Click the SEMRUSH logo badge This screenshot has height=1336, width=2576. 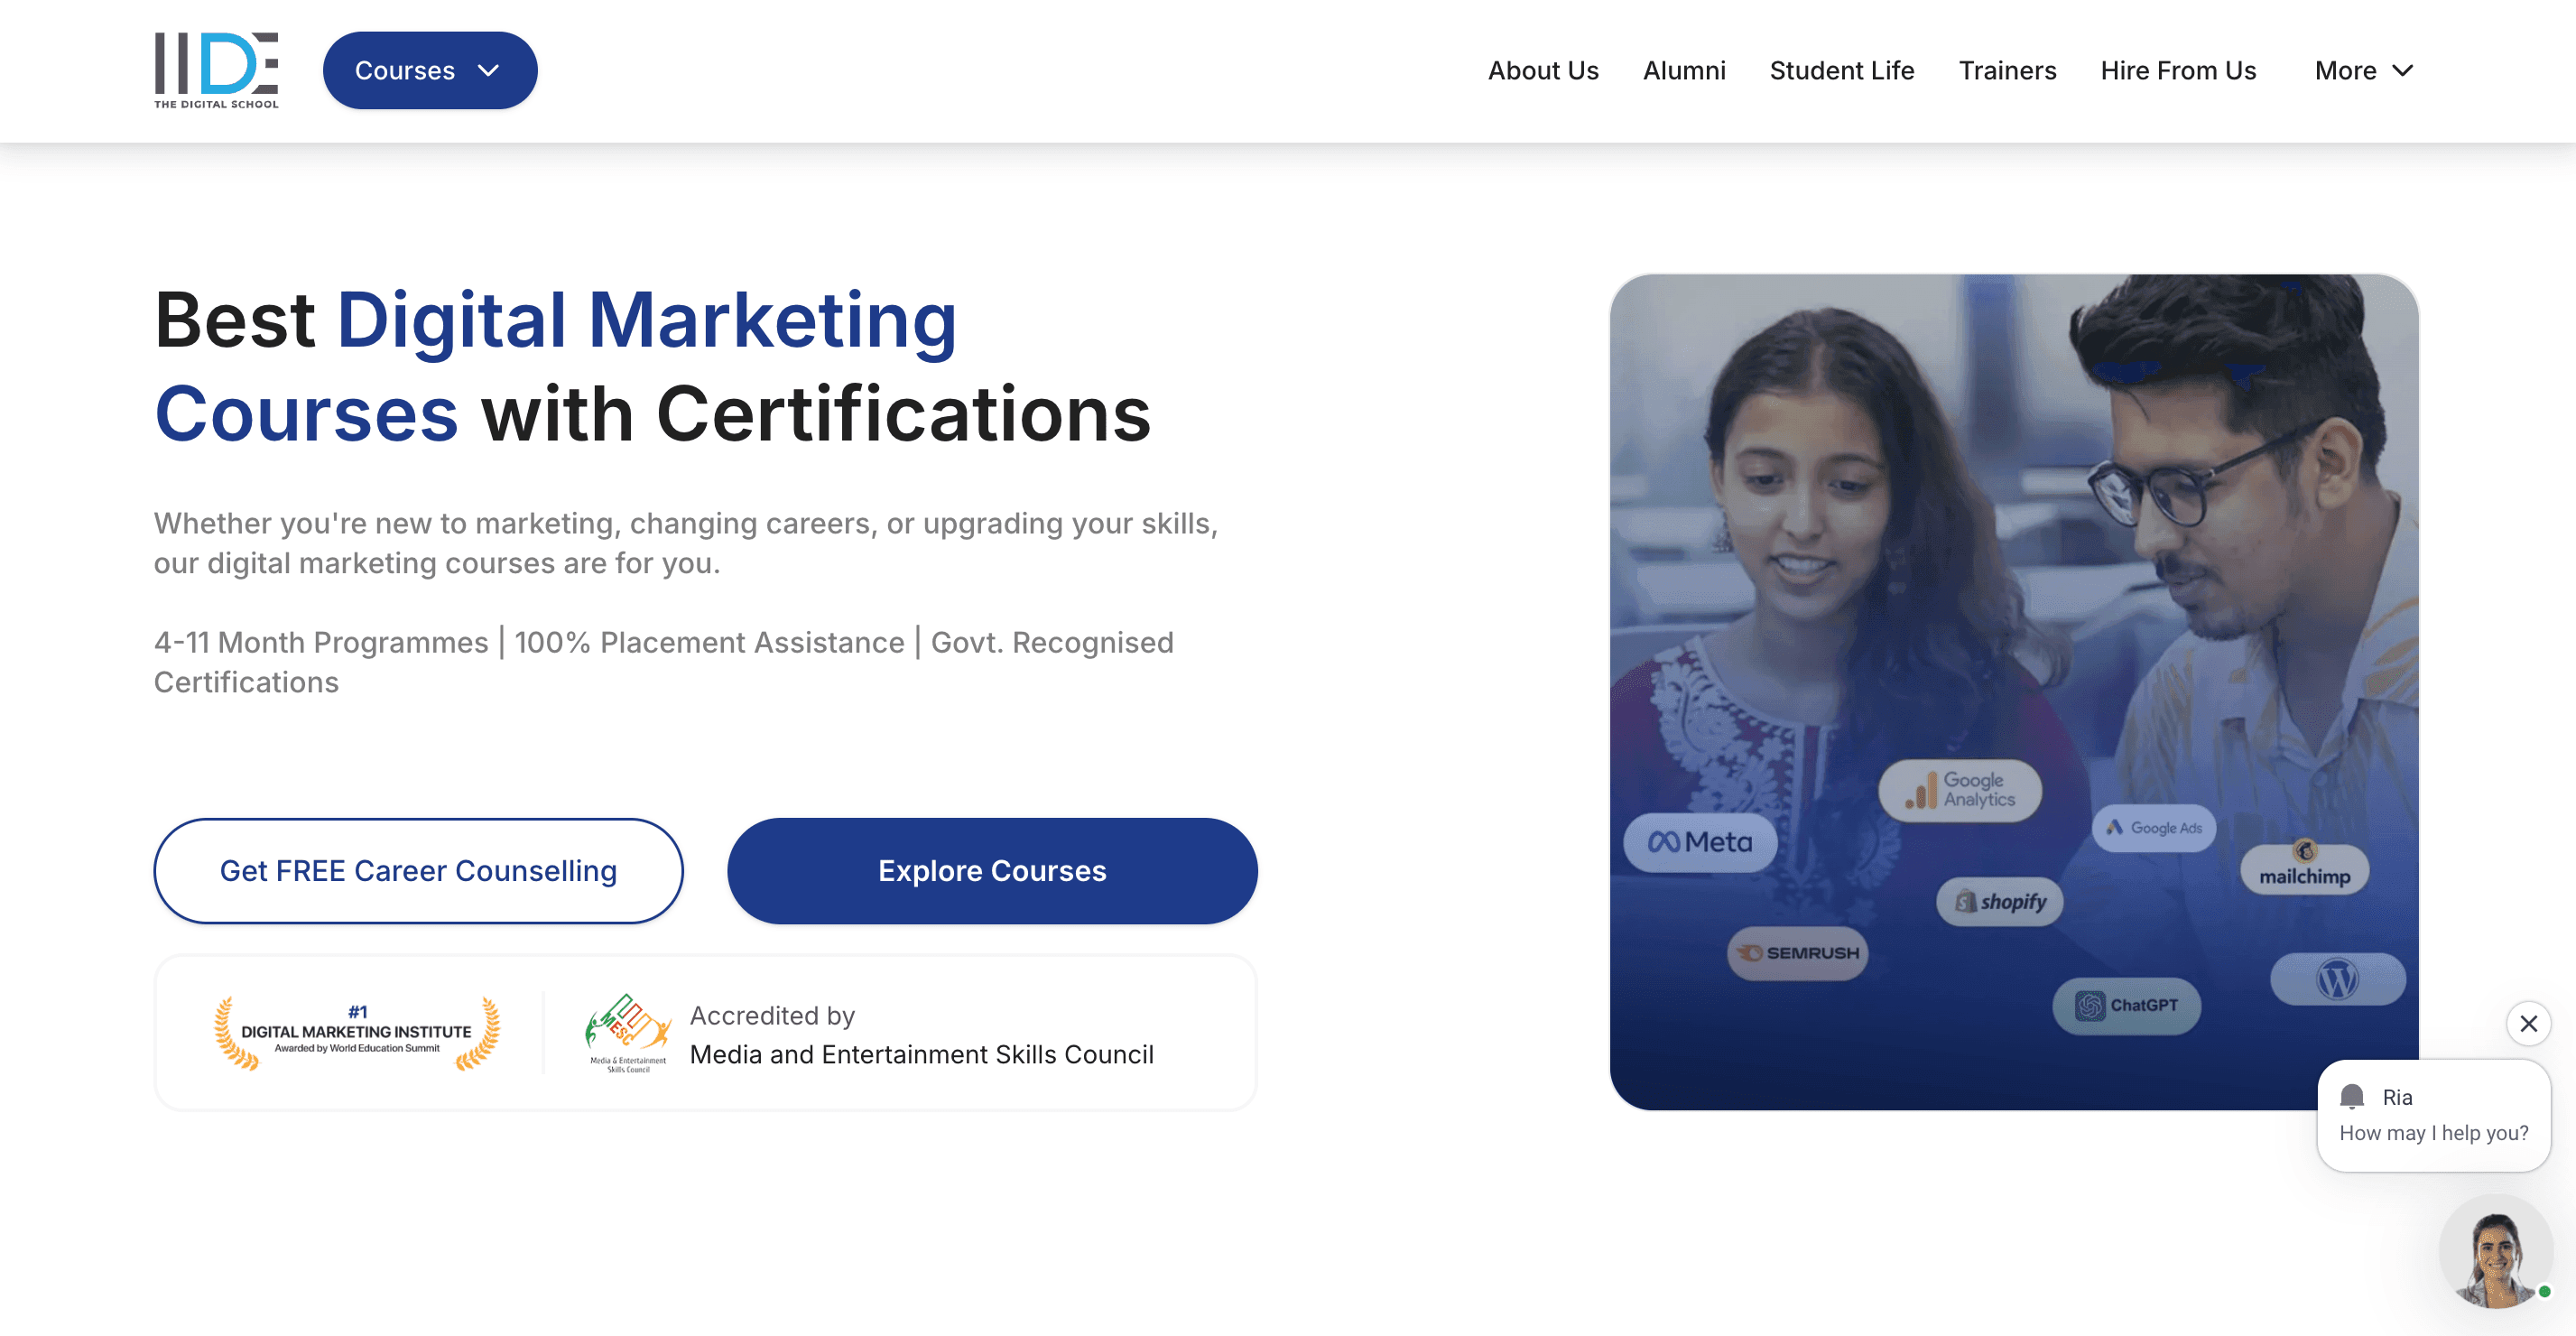coord(1798,953)
